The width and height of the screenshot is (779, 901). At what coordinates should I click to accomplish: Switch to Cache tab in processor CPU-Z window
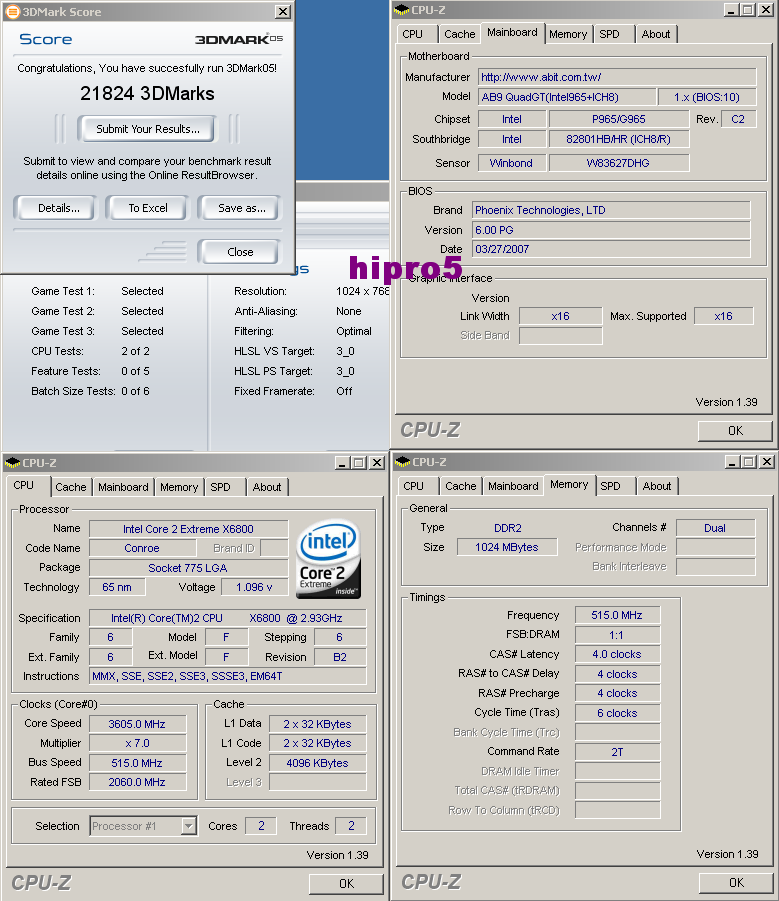71,487
